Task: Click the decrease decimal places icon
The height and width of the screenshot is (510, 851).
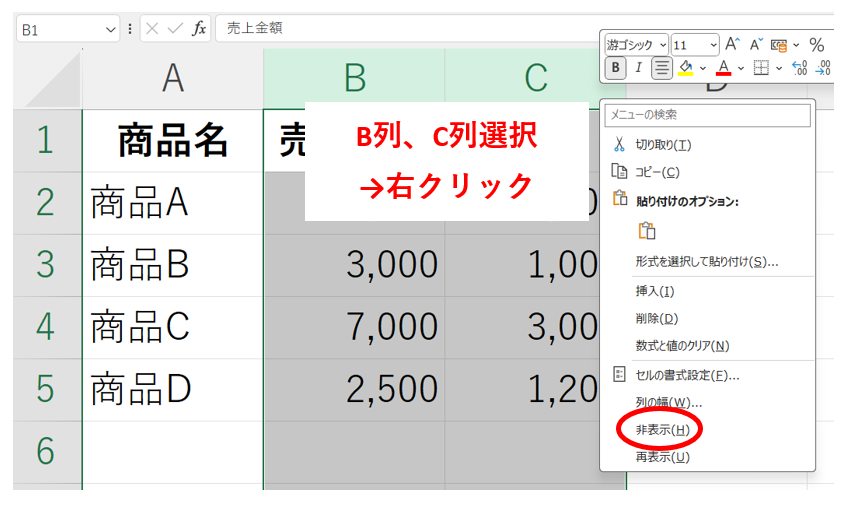Action: [823, 69]
